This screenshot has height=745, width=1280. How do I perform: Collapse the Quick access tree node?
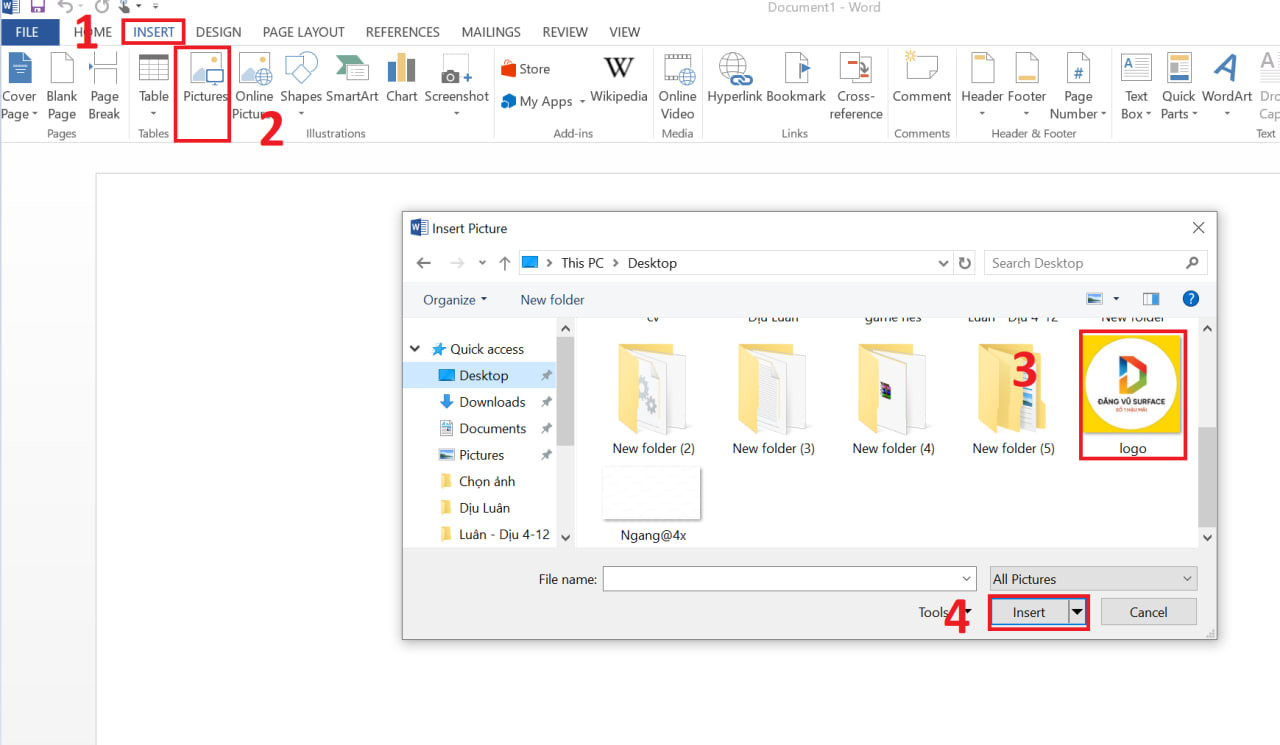pos(415,349)
